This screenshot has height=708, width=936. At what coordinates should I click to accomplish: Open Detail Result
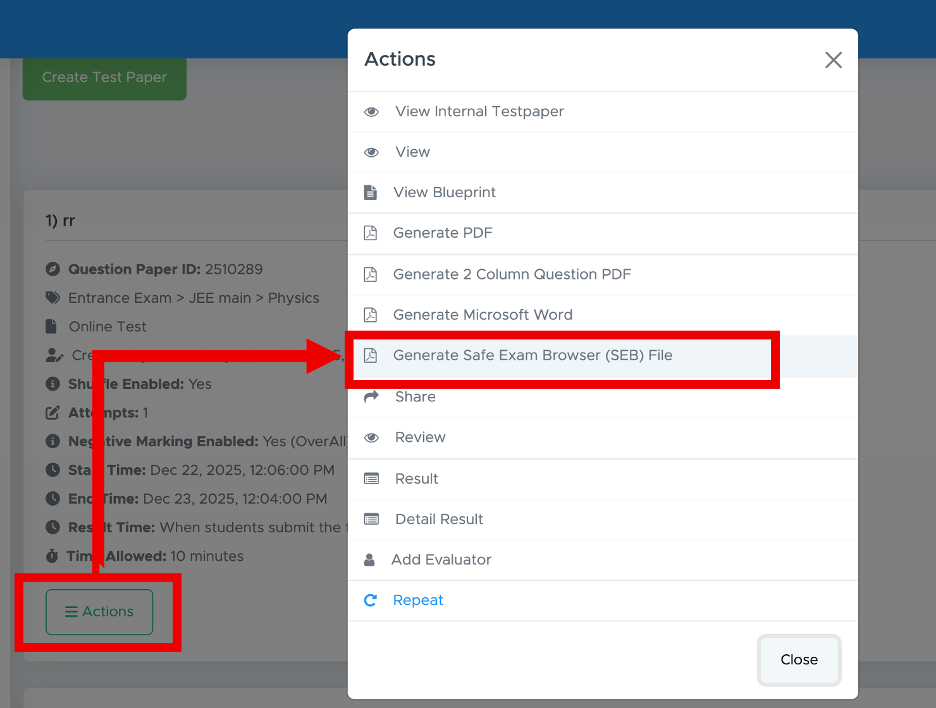click(602, 519)
